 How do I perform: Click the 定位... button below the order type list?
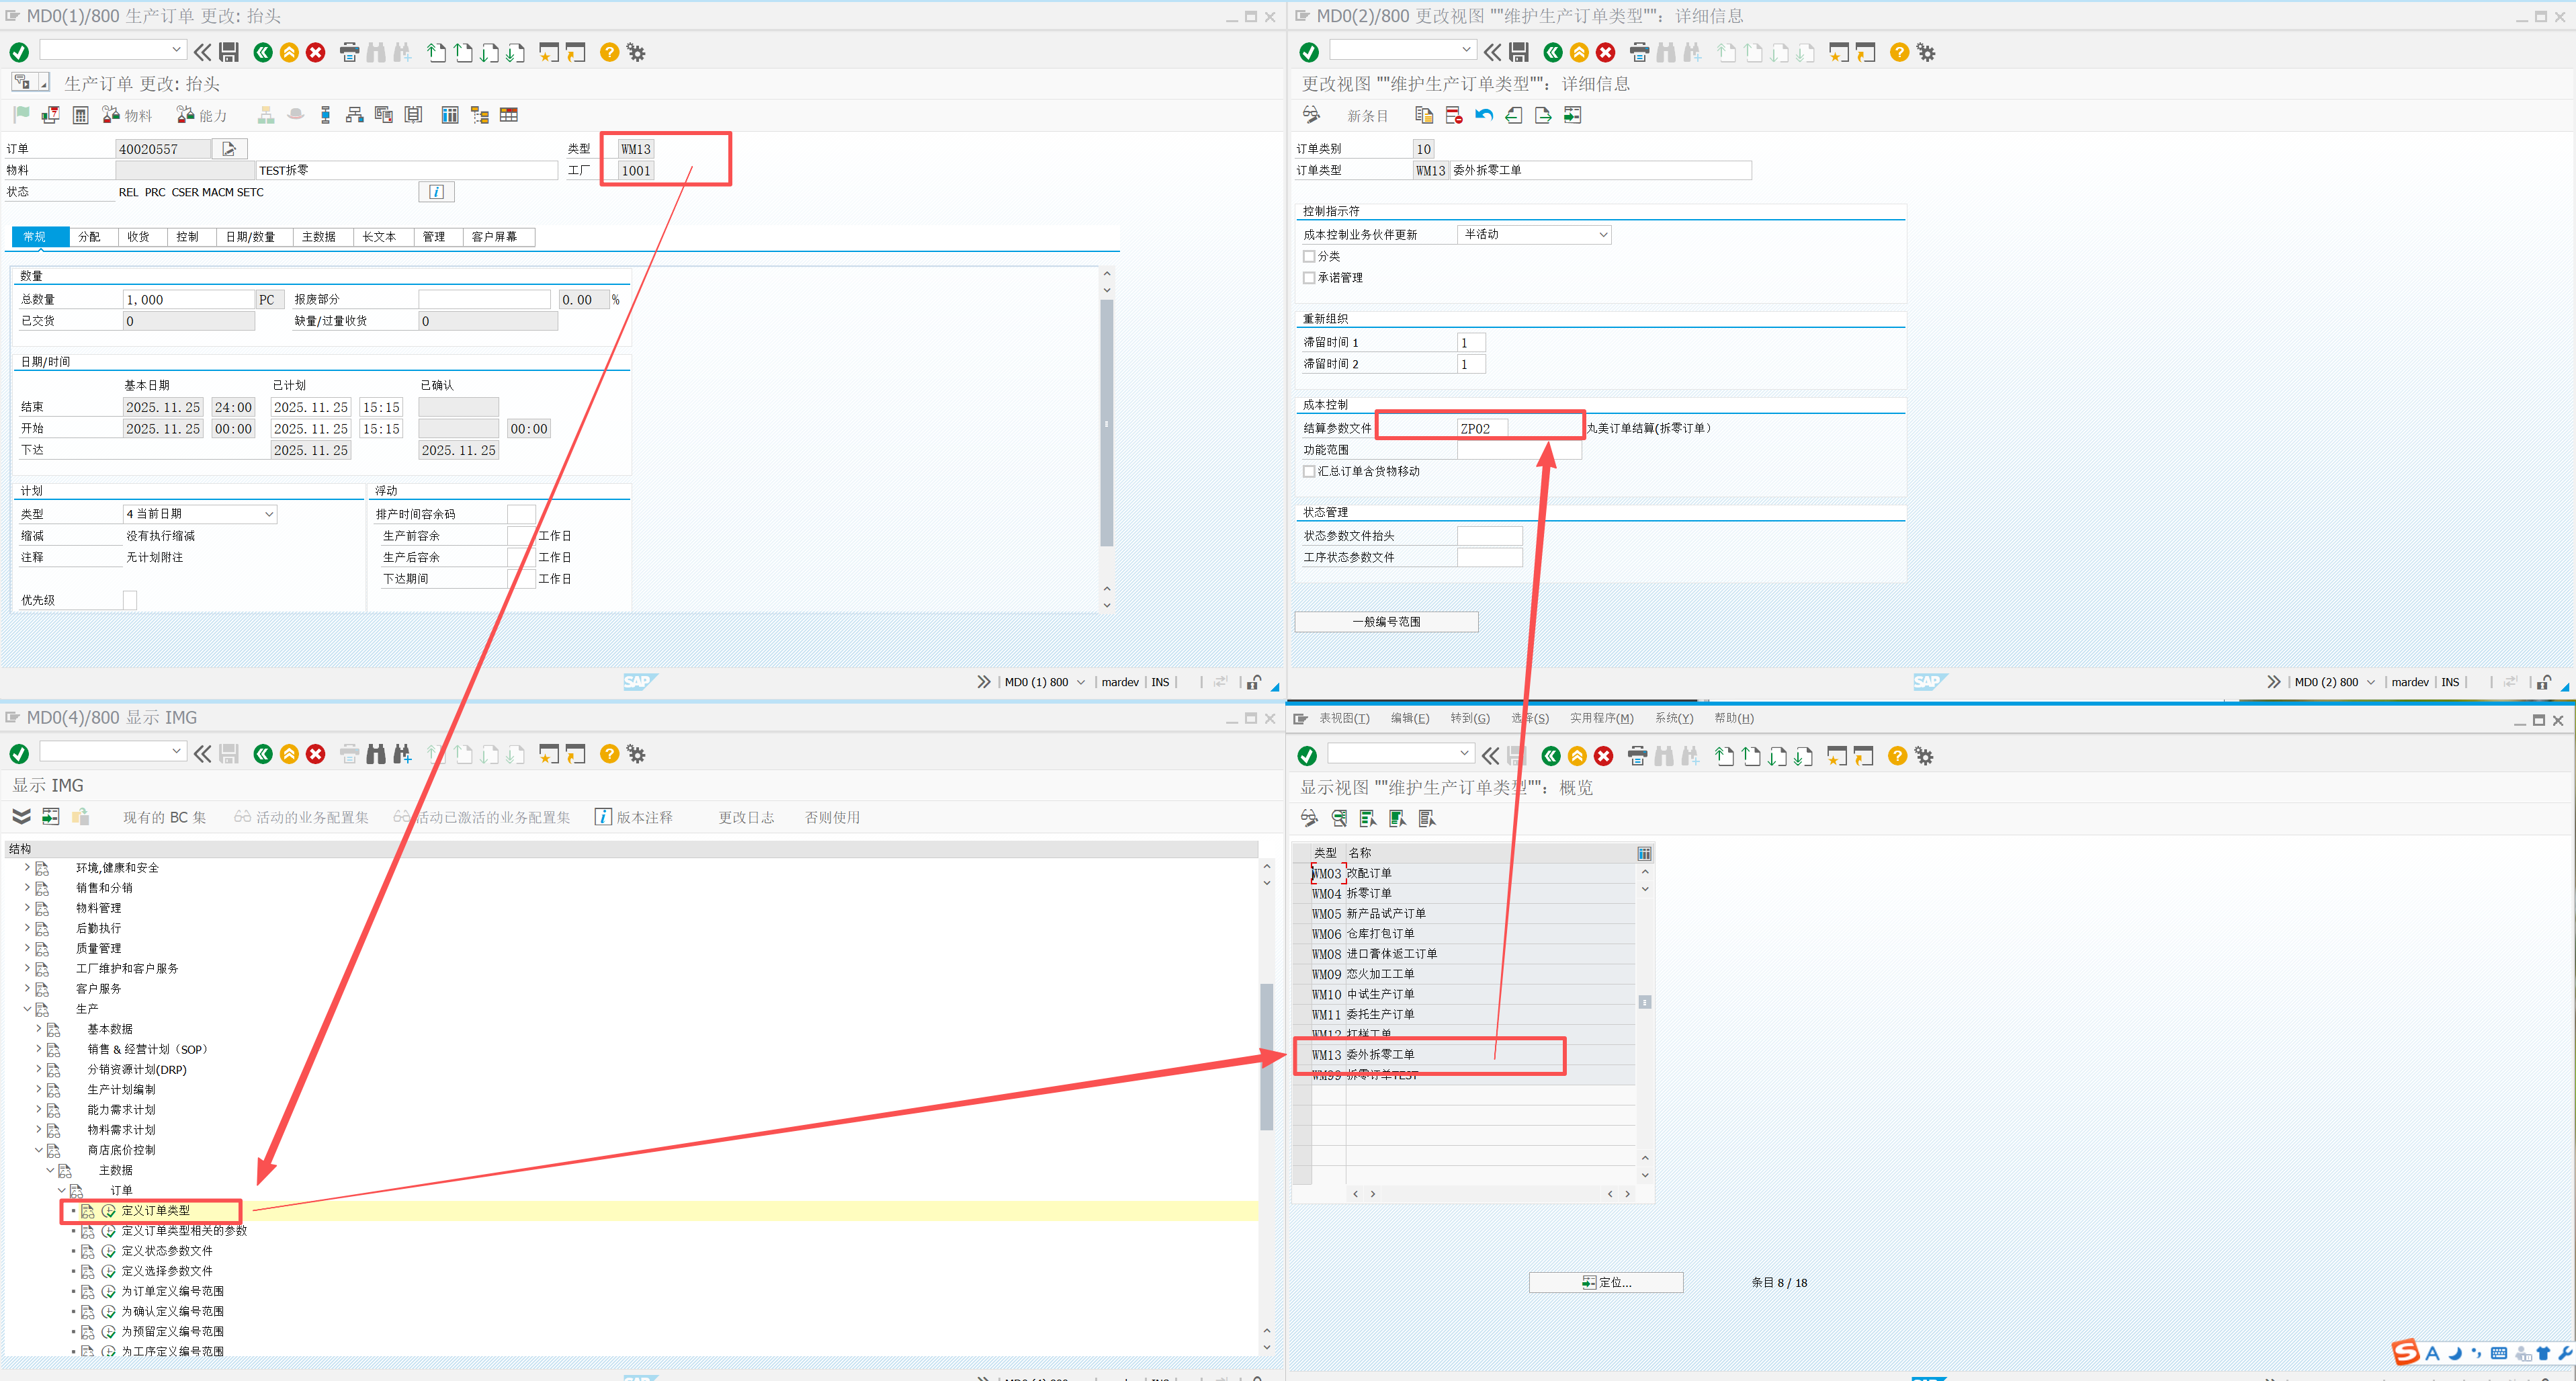(x=1606, y=1282)
